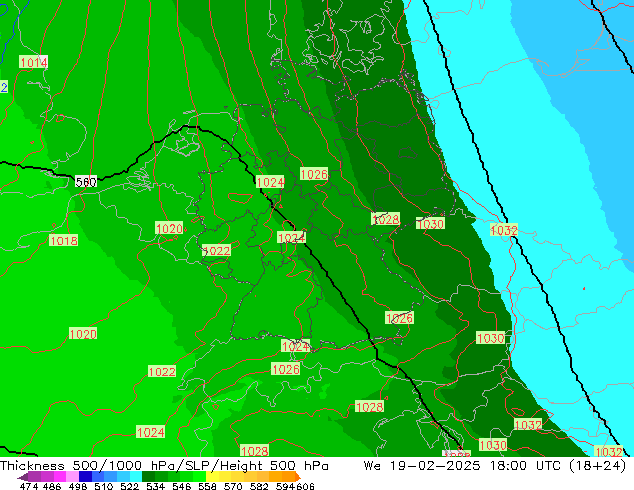Click the 510 legend value
This screenshot has width=634, height=490.
pyautogui.click(x=104, y=486)
